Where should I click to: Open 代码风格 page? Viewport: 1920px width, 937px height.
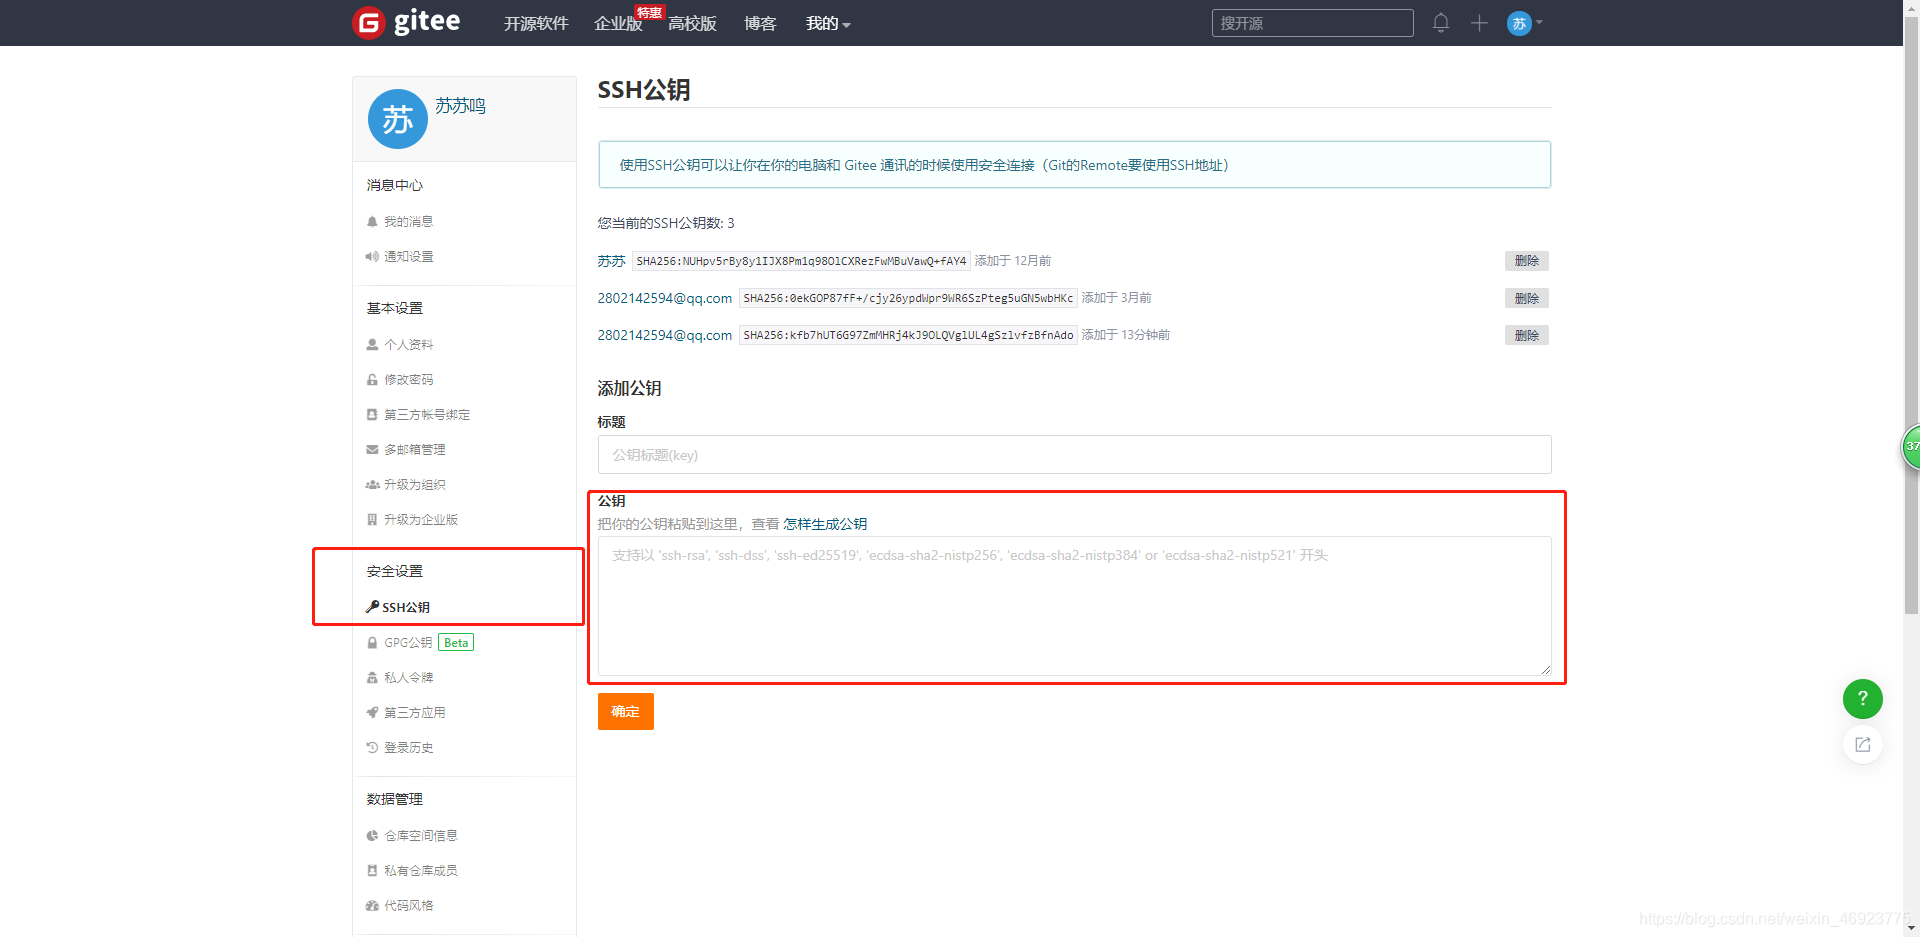click(408, 905)
